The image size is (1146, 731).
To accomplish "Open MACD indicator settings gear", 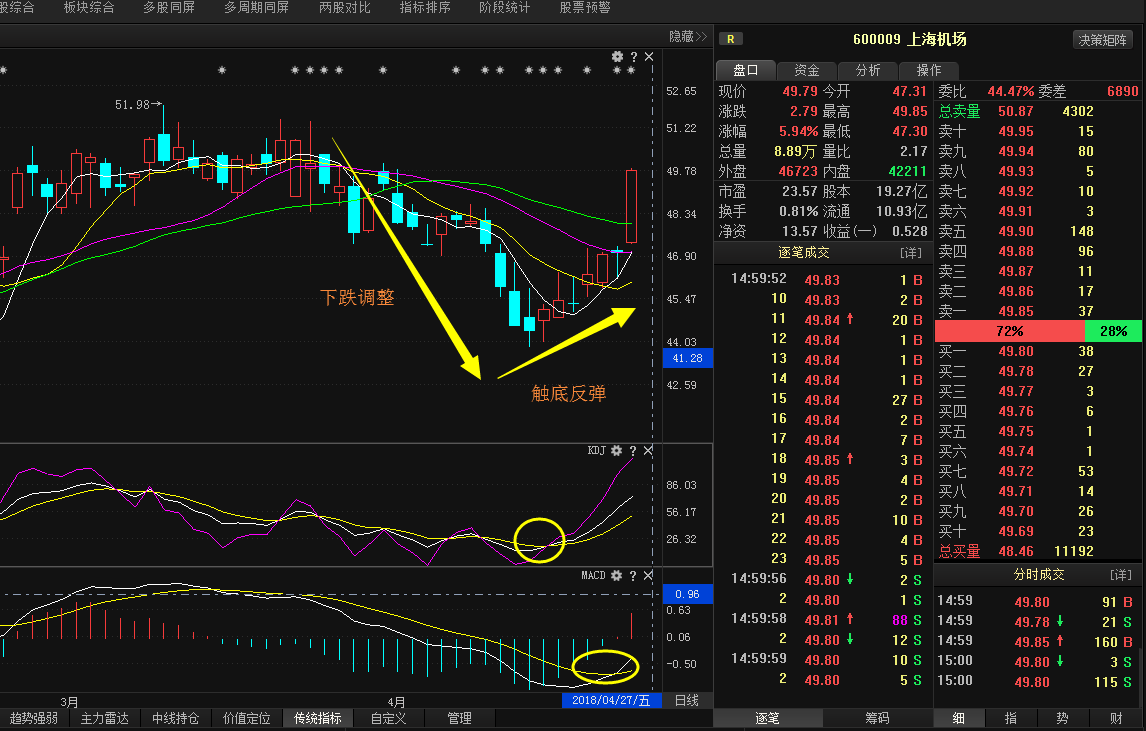I will pyautogui.click(x=617, y=576).
